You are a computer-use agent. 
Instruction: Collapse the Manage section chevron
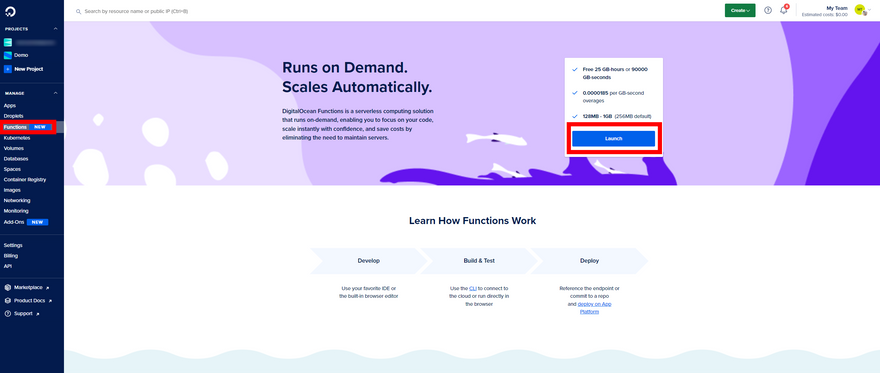(56, 93)
